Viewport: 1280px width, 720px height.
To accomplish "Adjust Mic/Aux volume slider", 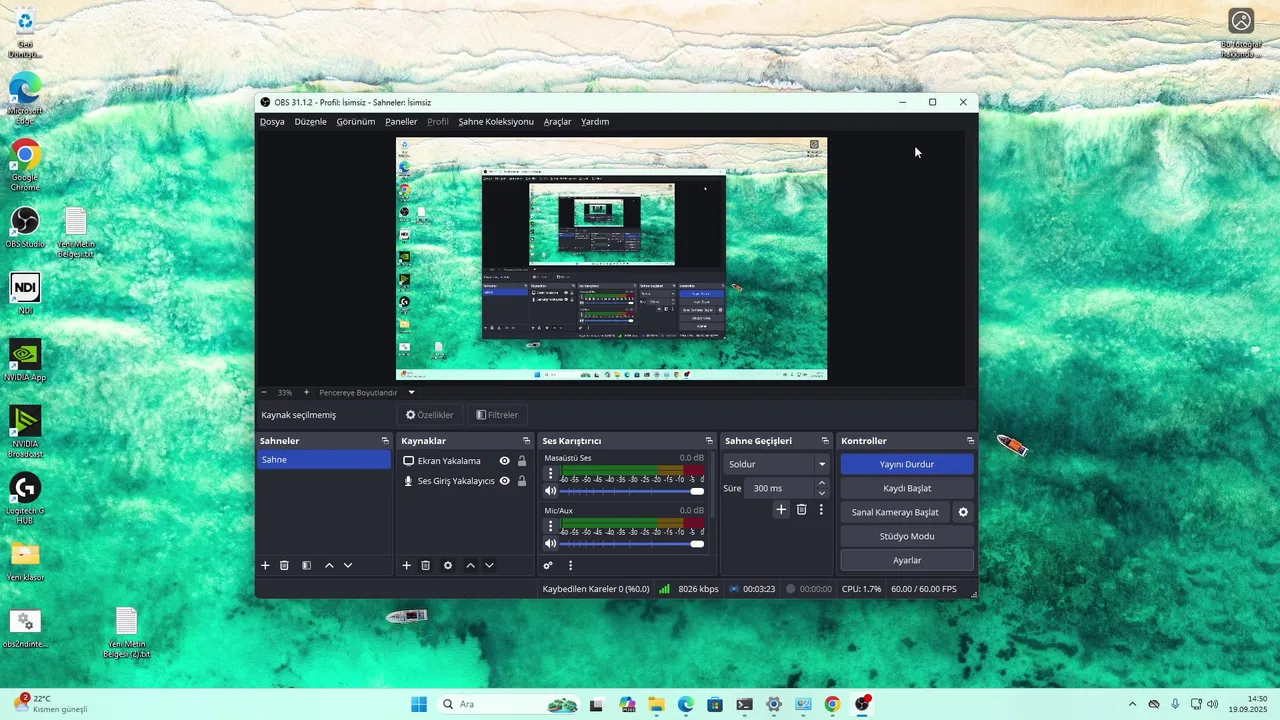I will click(631, 543).
